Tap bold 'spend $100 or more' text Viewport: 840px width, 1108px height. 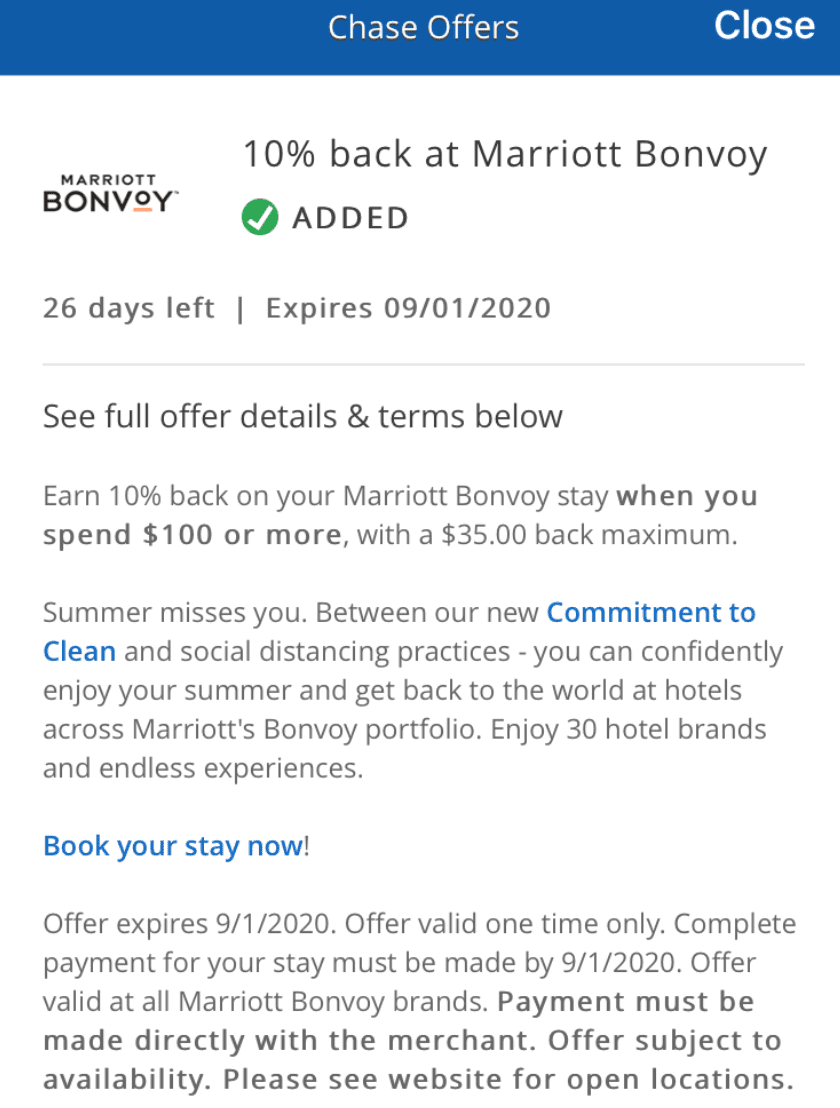coord(192,535)
